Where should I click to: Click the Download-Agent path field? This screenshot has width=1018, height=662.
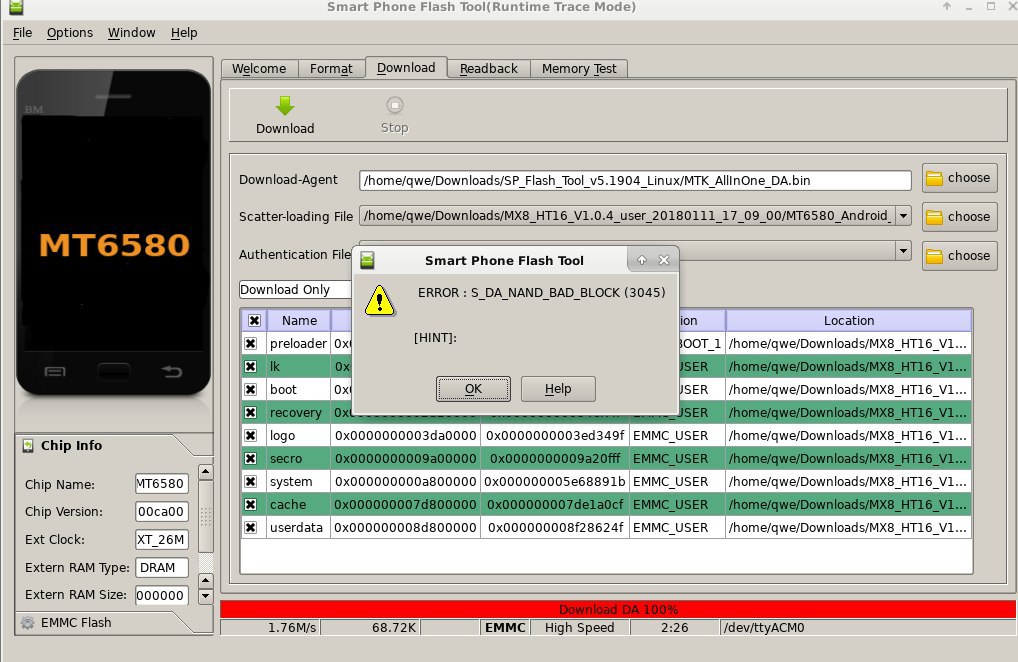(635, 180)
